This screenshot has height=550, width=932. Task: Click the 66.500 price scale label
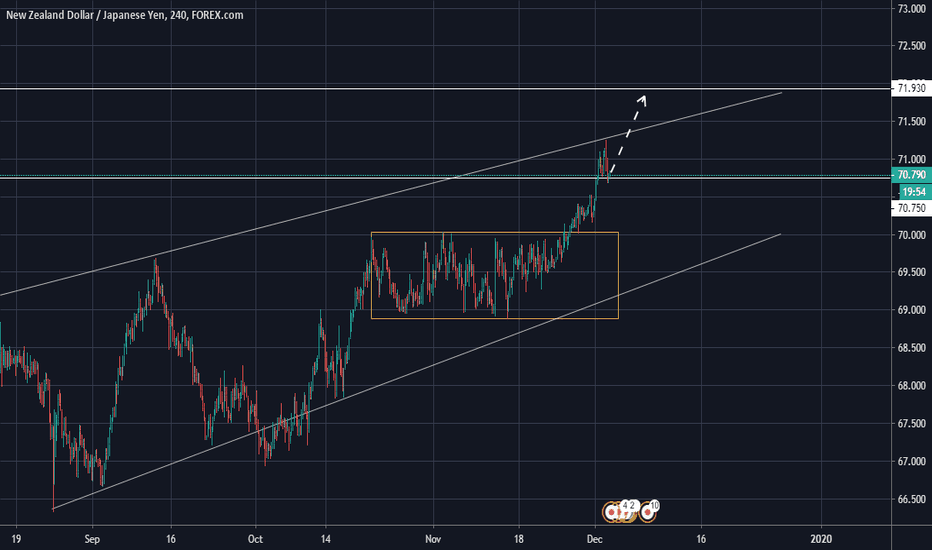click(910, 499)
